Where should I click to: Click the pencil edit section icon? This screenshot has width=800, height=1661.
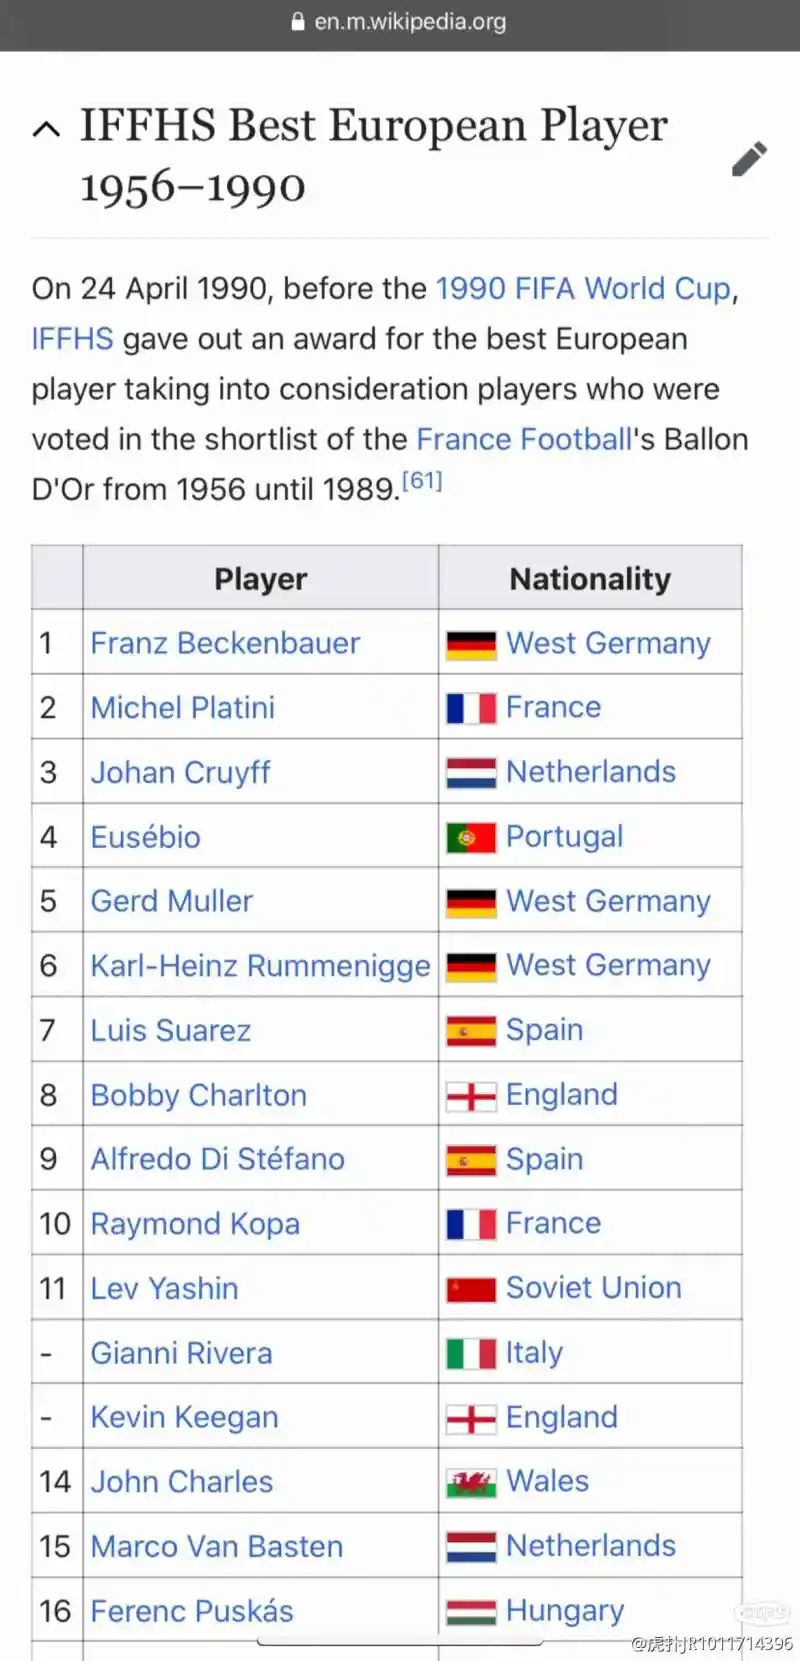749,158
